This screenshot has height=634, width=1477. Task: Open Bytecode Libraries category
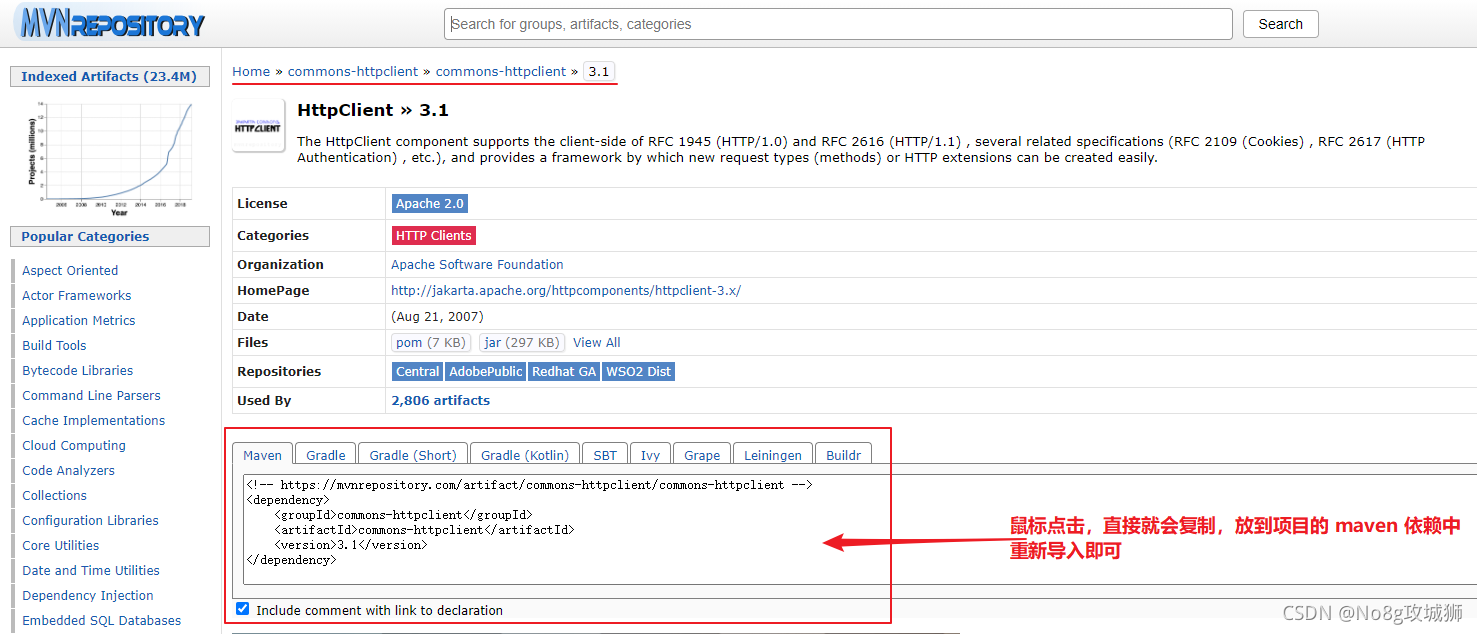[78, 370]
